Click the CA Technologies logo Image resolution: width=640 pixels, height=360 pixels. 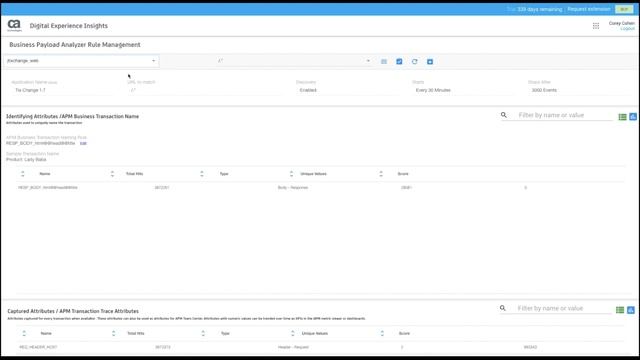tap(14, 25)
